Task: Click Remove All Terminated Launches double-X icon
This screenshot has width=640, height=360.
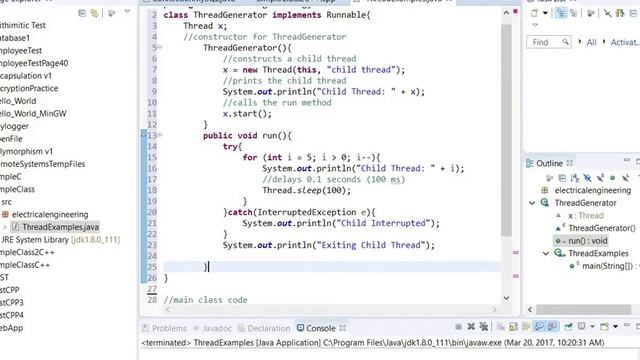Action: [x=484, y=327]
